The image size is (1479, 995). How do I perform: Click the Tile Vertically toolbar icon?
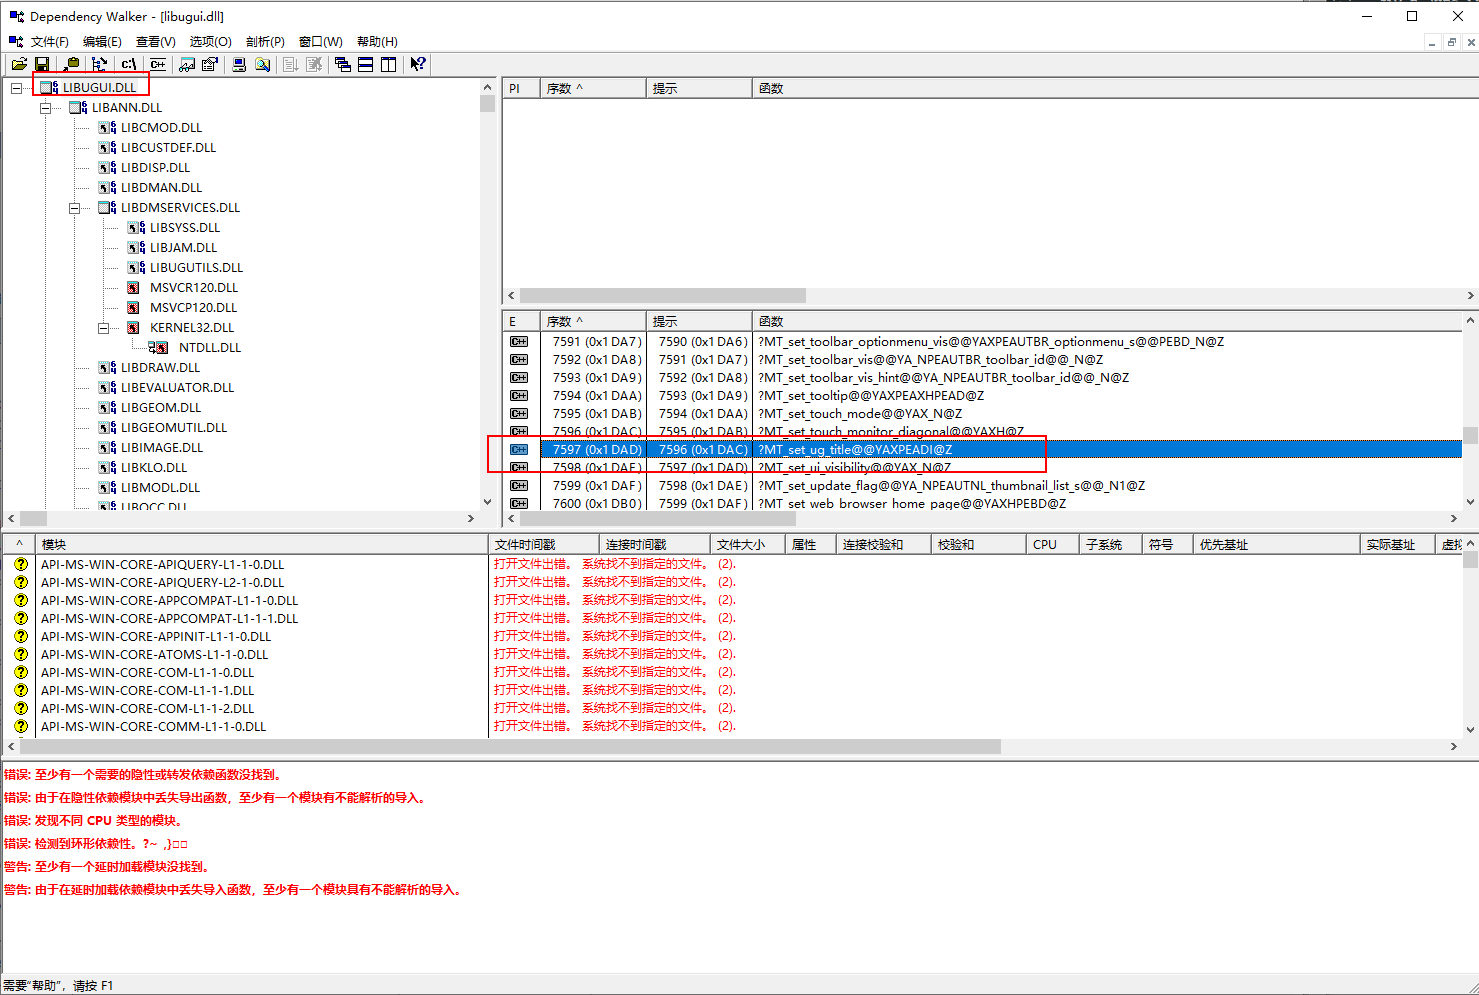(x=389, y=64)
